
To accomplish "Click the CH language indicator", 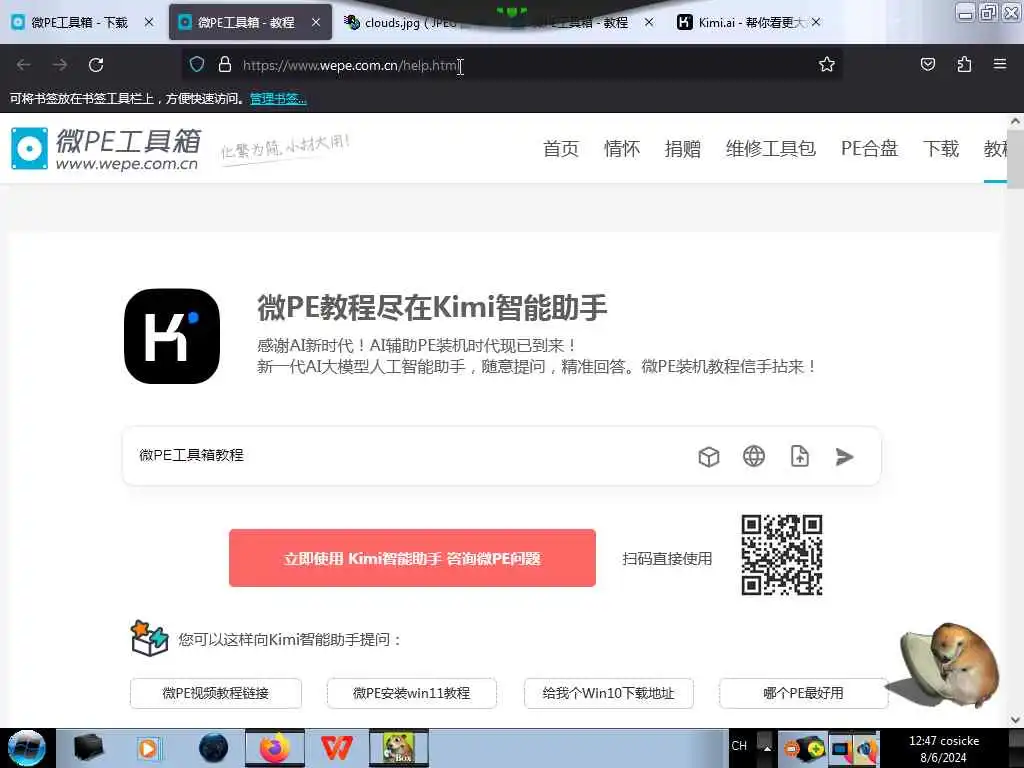I will coord(739,746).
